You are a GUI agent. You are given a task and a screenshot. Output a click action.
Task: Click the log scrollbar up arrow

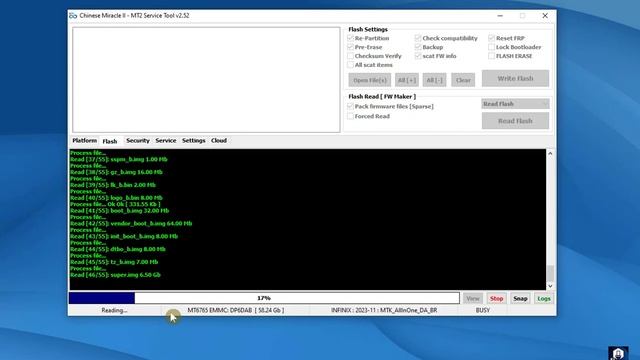click(x=550, y=153)
